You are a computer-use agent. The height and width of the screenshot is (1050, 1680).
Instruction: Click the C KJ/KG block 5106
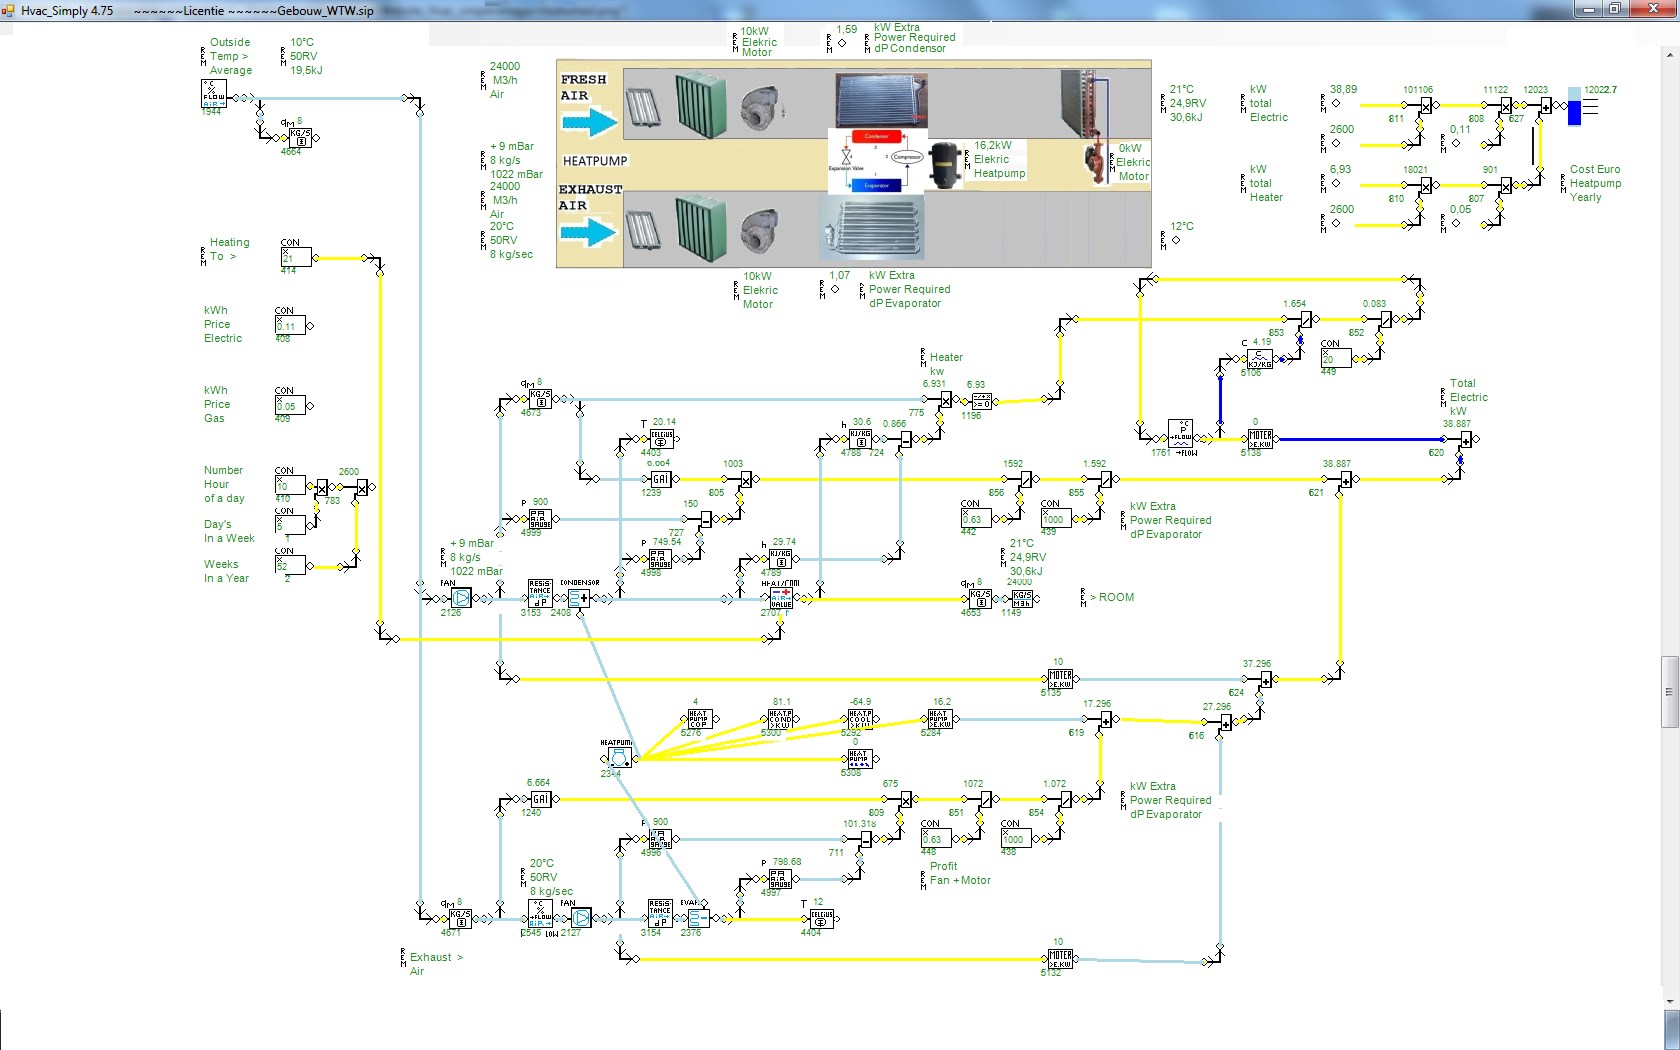[1260, 359]
